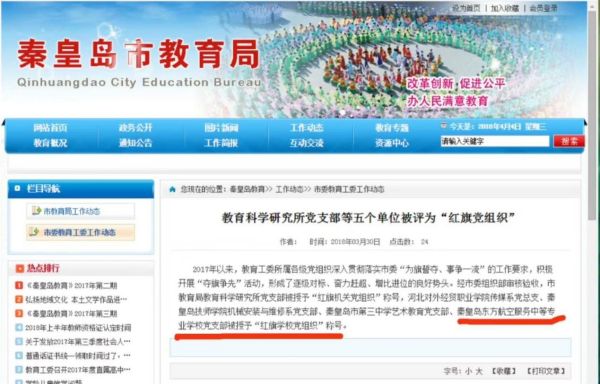Click the 改革创新 促进公平 banner slogan

[x=456, y=84]
